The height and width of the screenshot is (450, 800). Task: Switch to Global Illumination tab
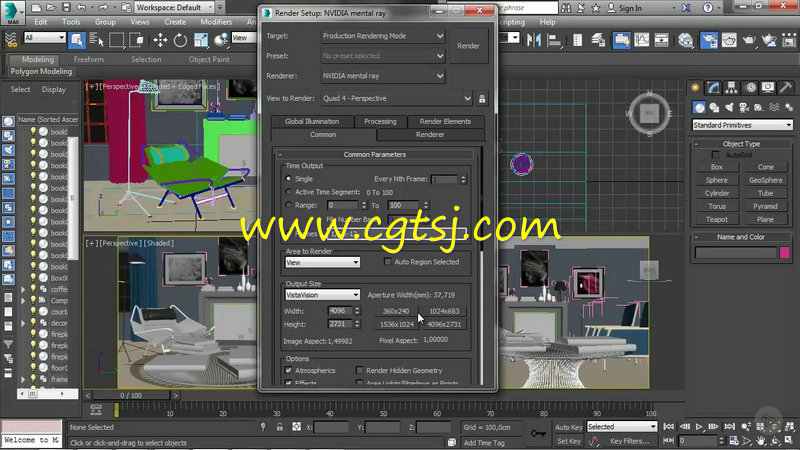pyautogui.click(x=312, y=121)
